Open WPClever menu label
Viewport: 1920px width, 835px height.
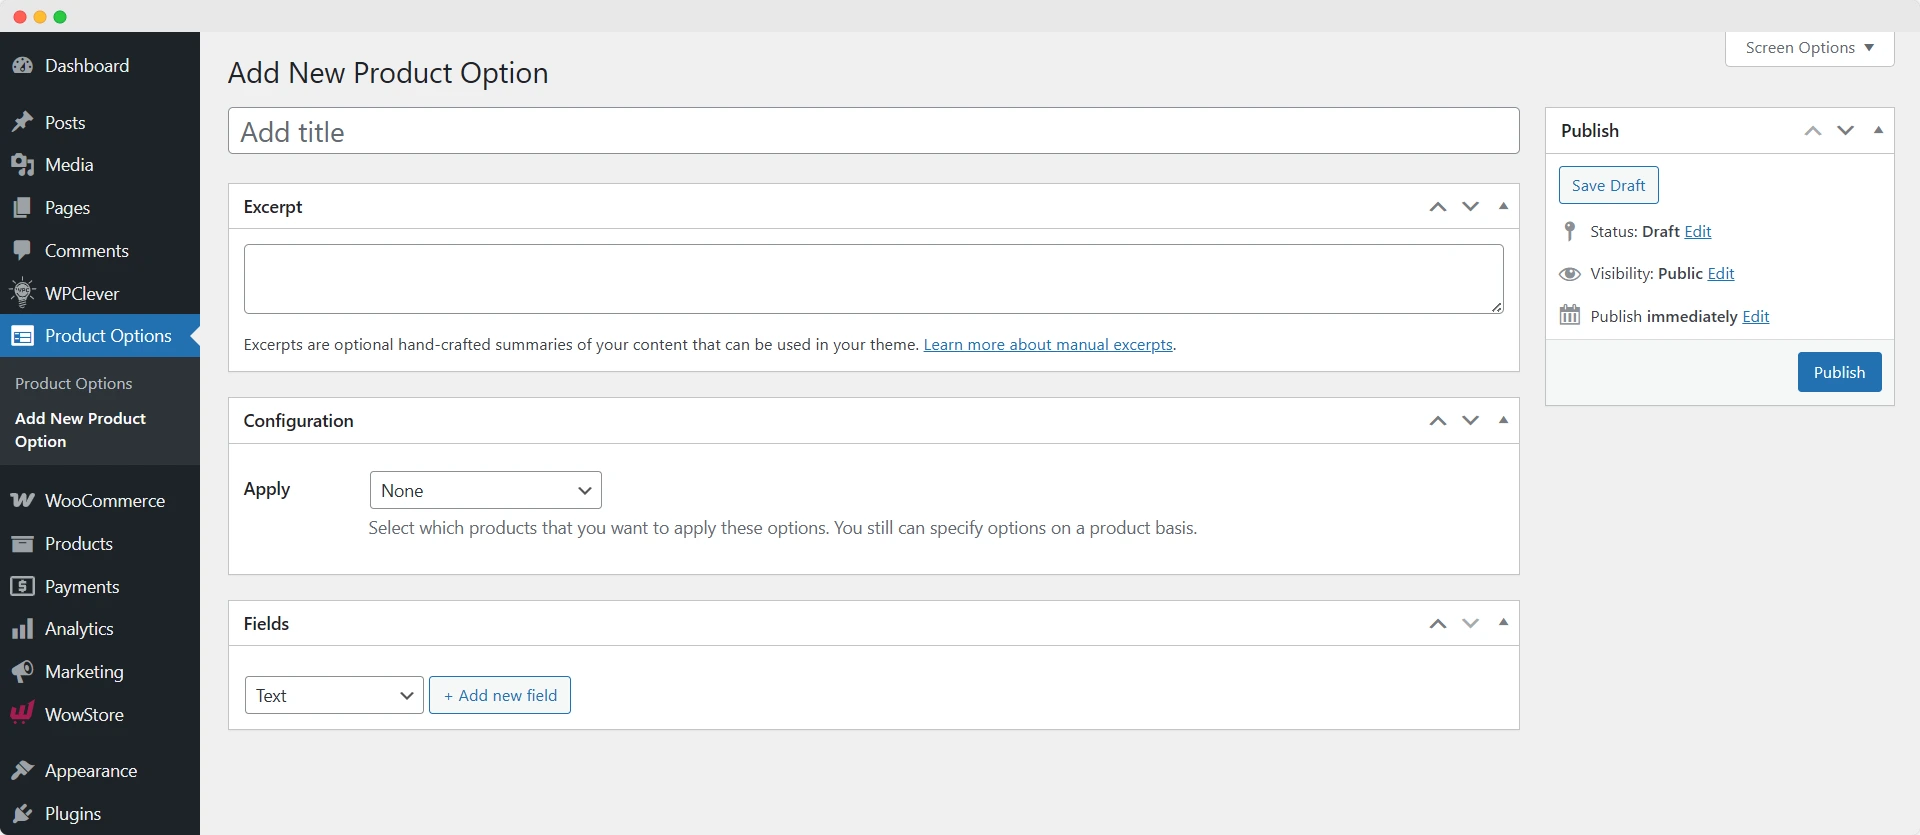[82, 294]
